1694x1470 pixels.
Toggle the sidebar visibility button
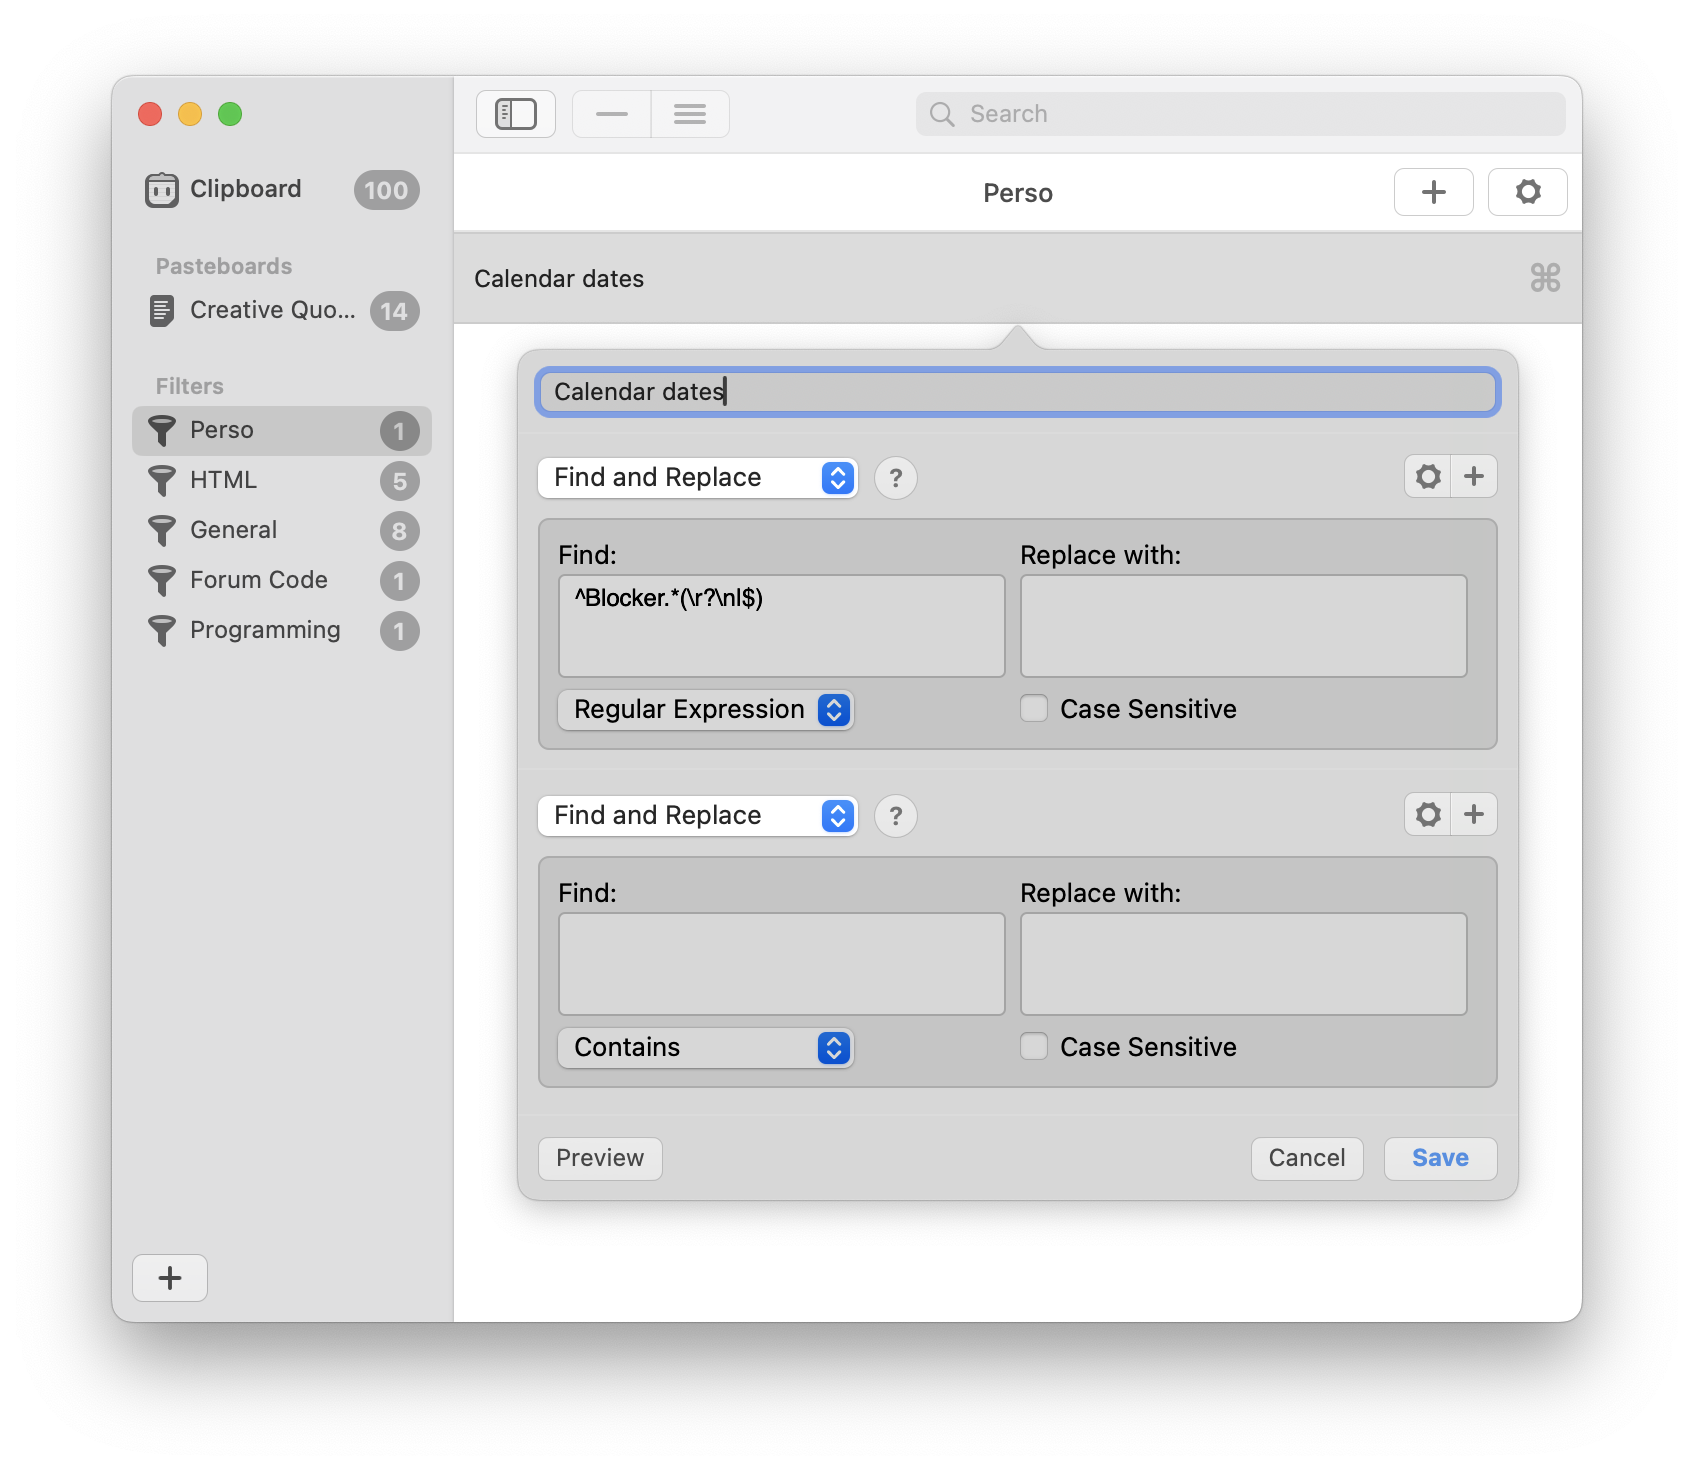click(x=515, y=114)
